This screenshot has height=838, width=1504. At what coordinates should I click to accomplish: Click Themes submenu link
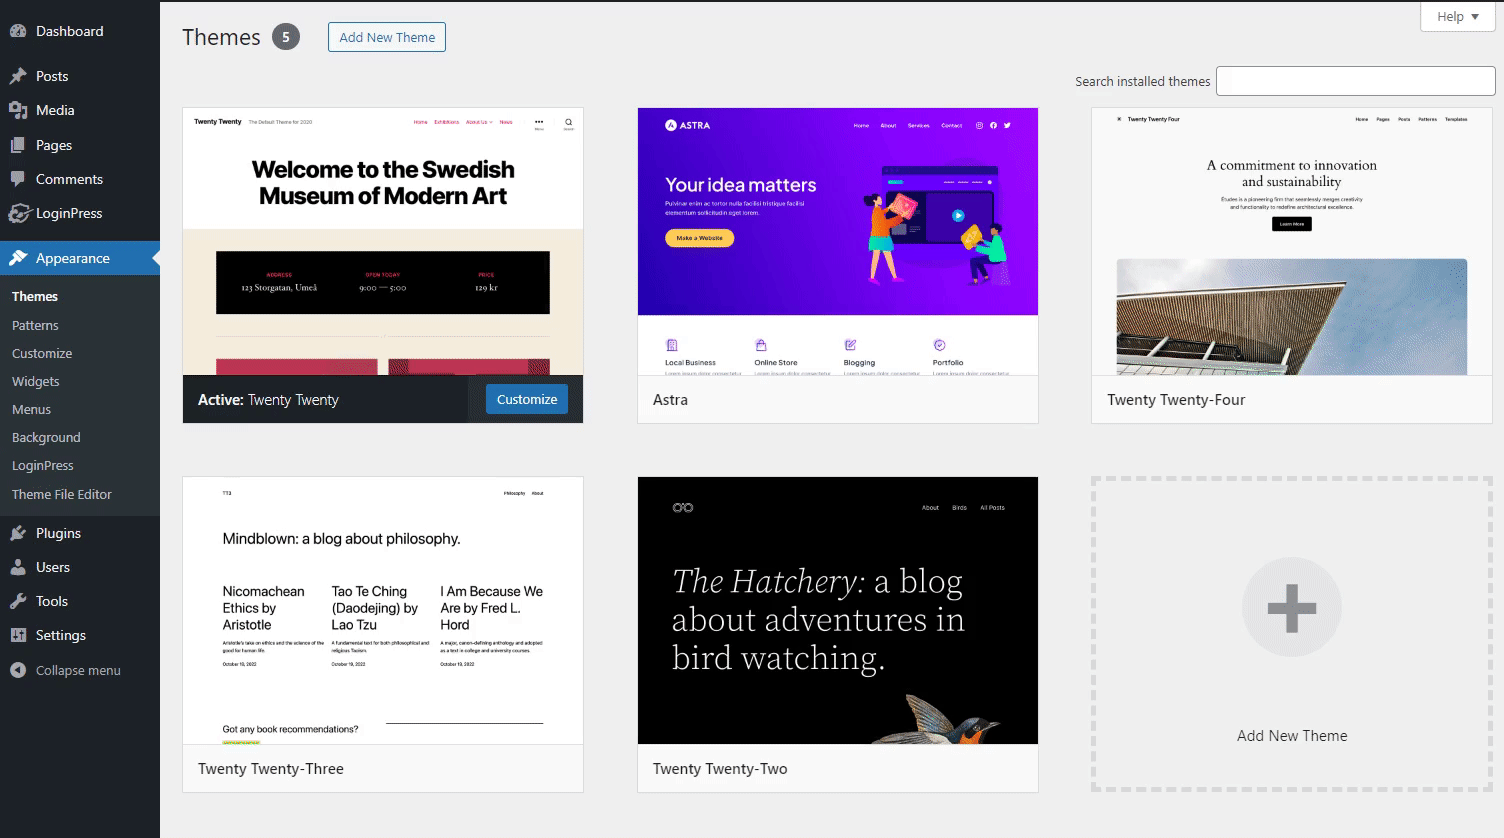point(35,297)
